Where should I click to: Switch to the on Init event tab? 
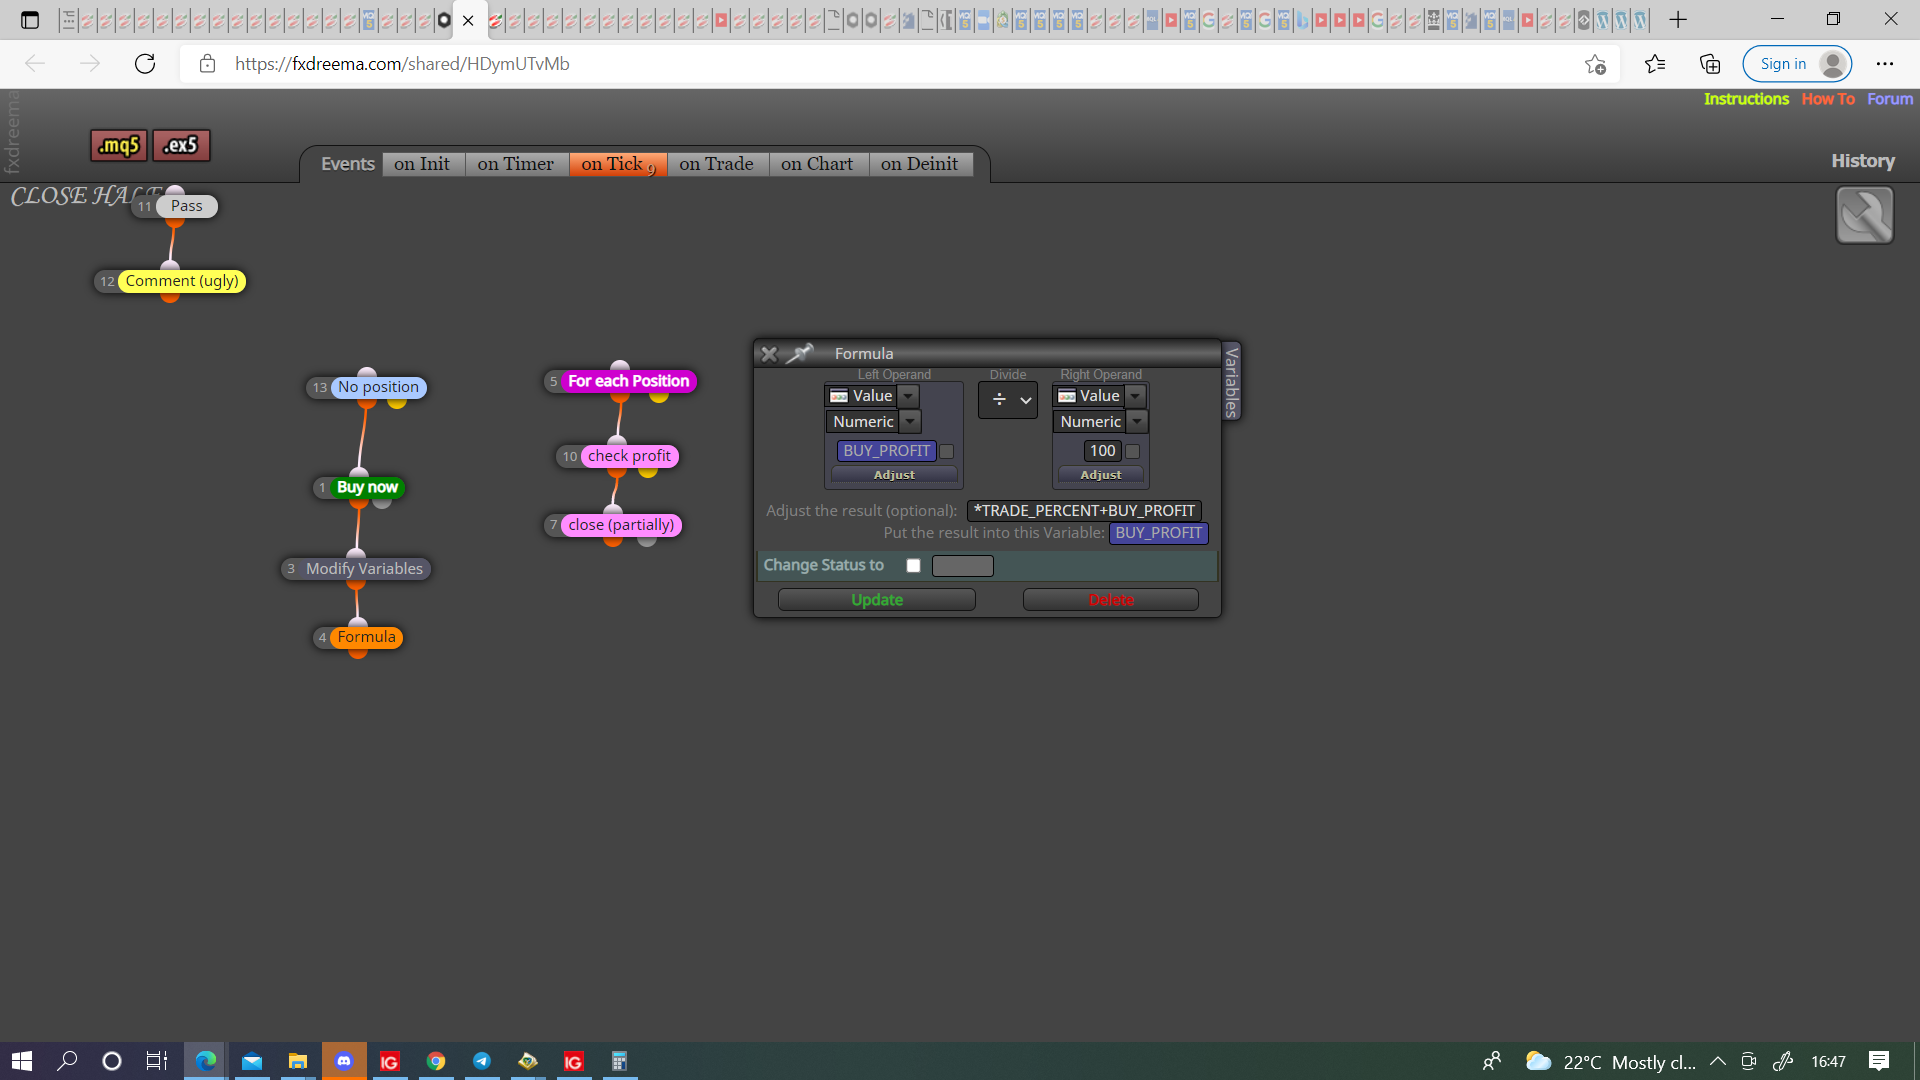tap(422, 164)
